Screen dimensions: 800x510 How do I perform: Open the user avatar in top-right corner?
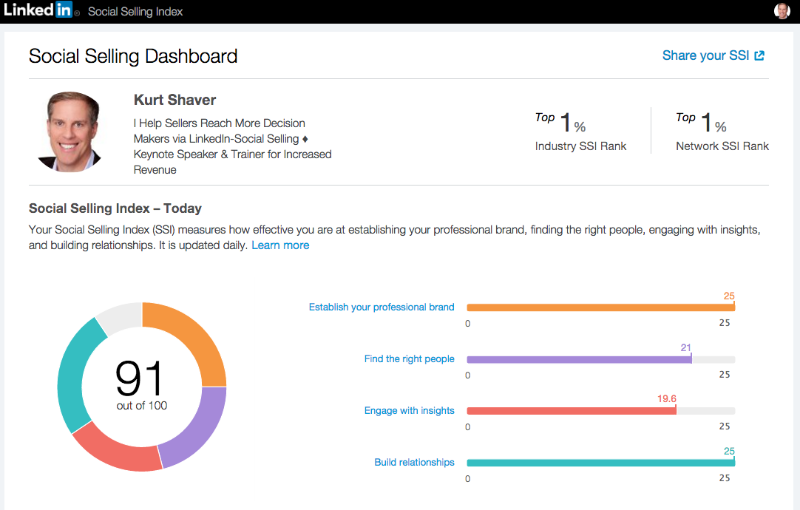point(782,11)
